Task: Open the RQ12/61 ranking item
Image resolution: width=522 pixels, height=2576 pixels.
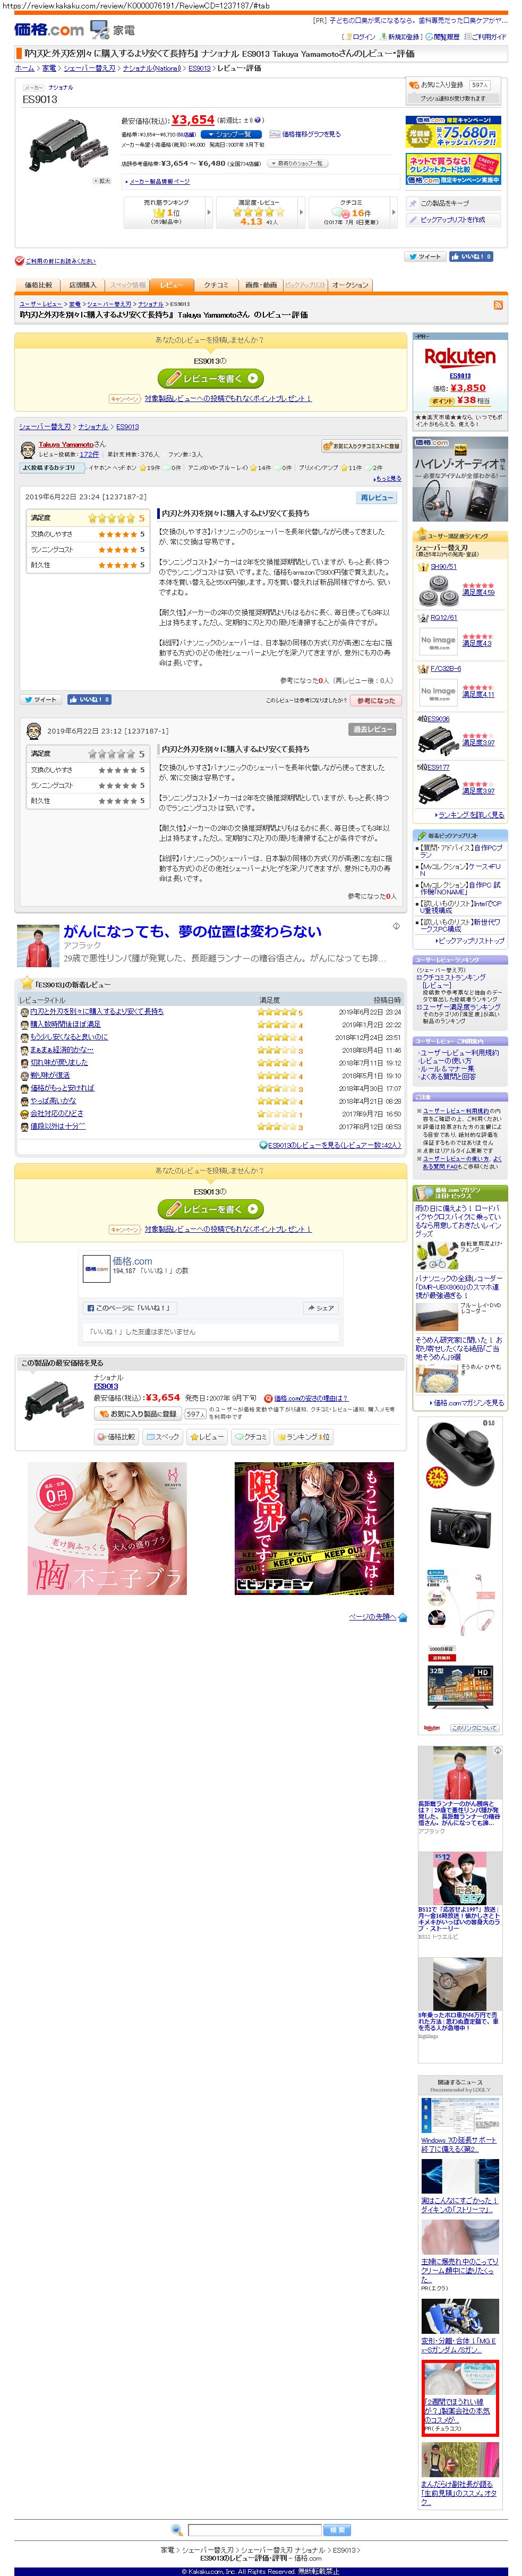Action: tap(444, 618)
